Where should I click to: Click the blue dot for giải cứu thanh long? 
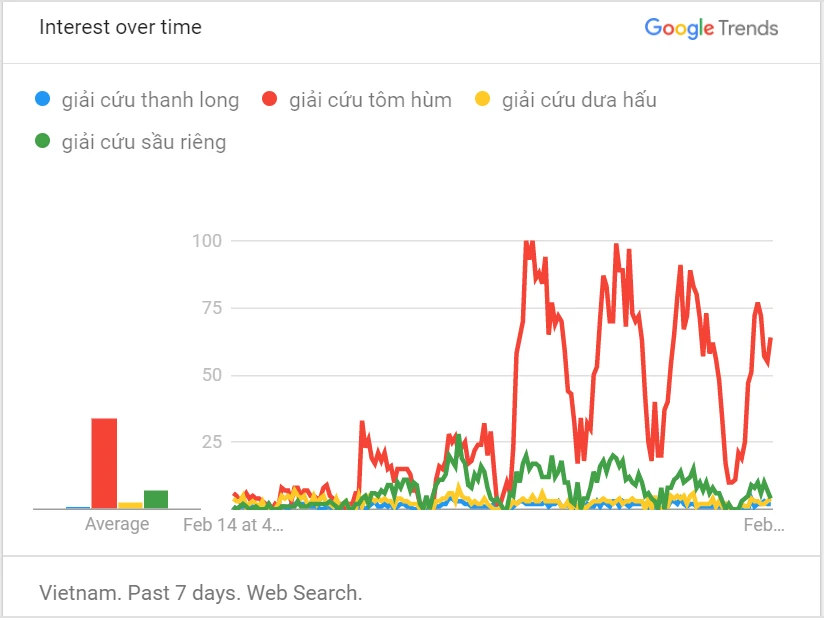point(42,100)
